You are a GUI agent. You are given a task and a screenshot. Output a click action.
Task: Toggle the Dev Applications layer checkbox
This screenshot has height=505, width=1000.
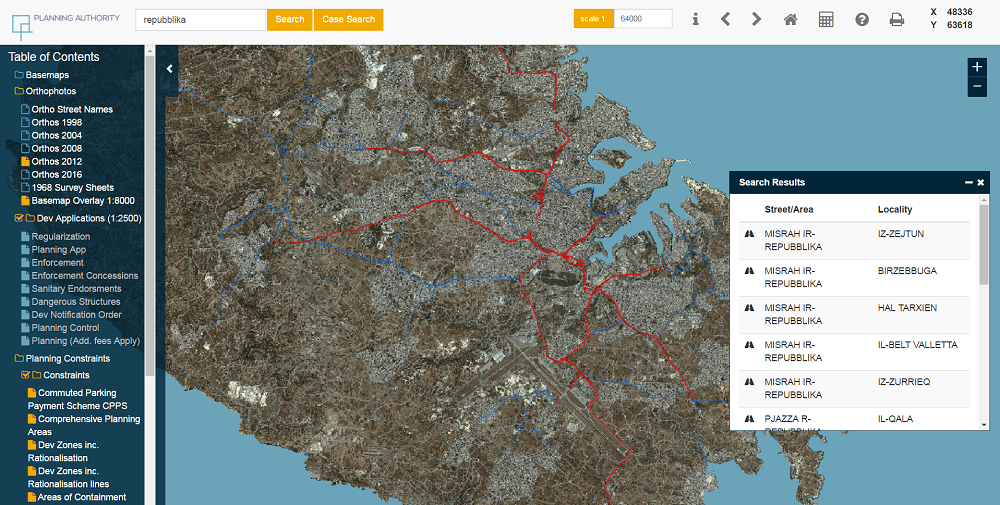[x=19, y=218]
